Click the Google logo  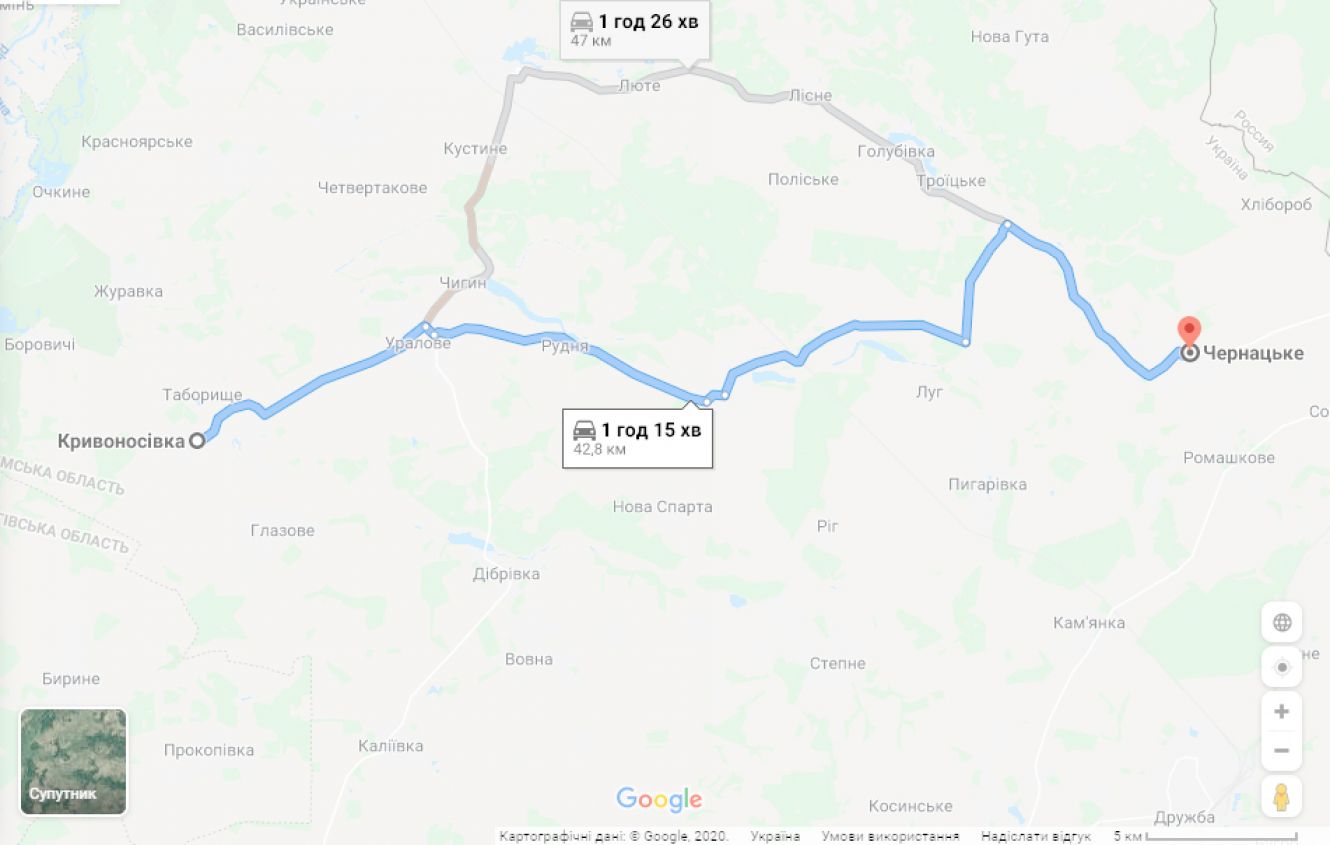point(659,799)
